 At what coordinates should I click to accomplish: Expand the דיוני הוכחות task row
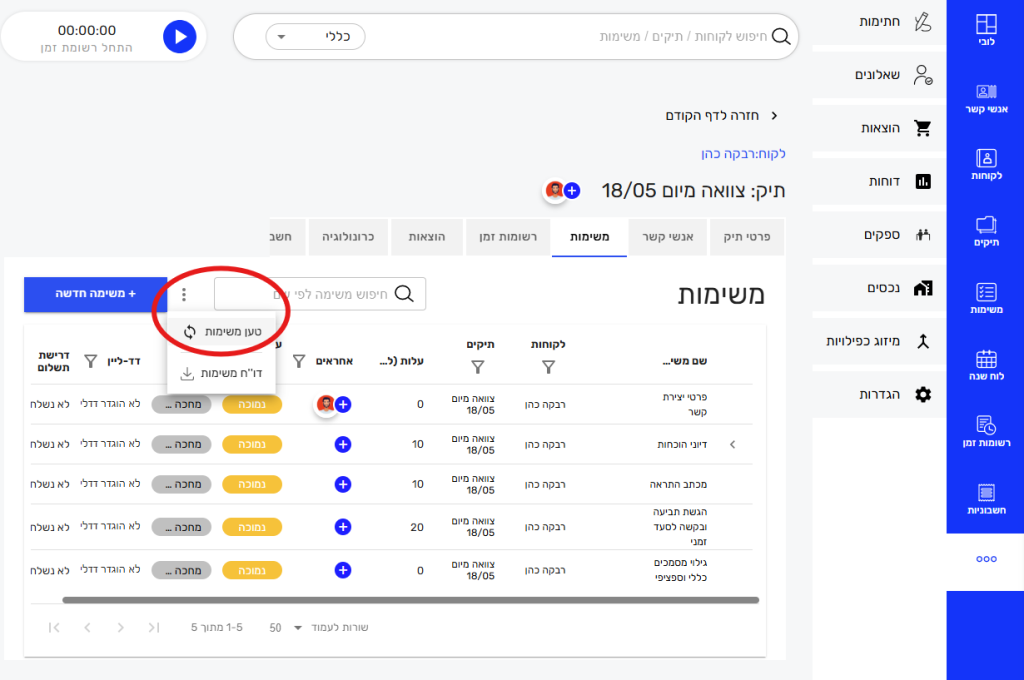coord(732,444)
